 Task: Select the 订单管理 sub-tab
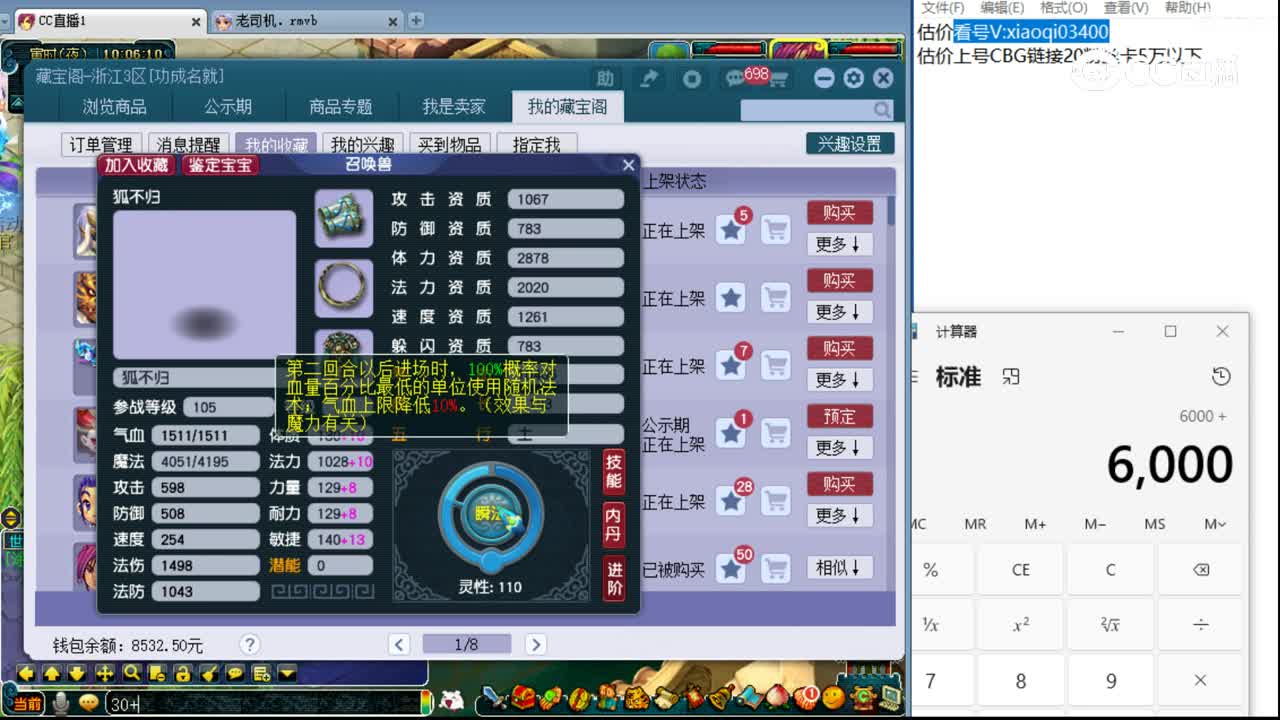pyautogui.click(x=101, y=145)
